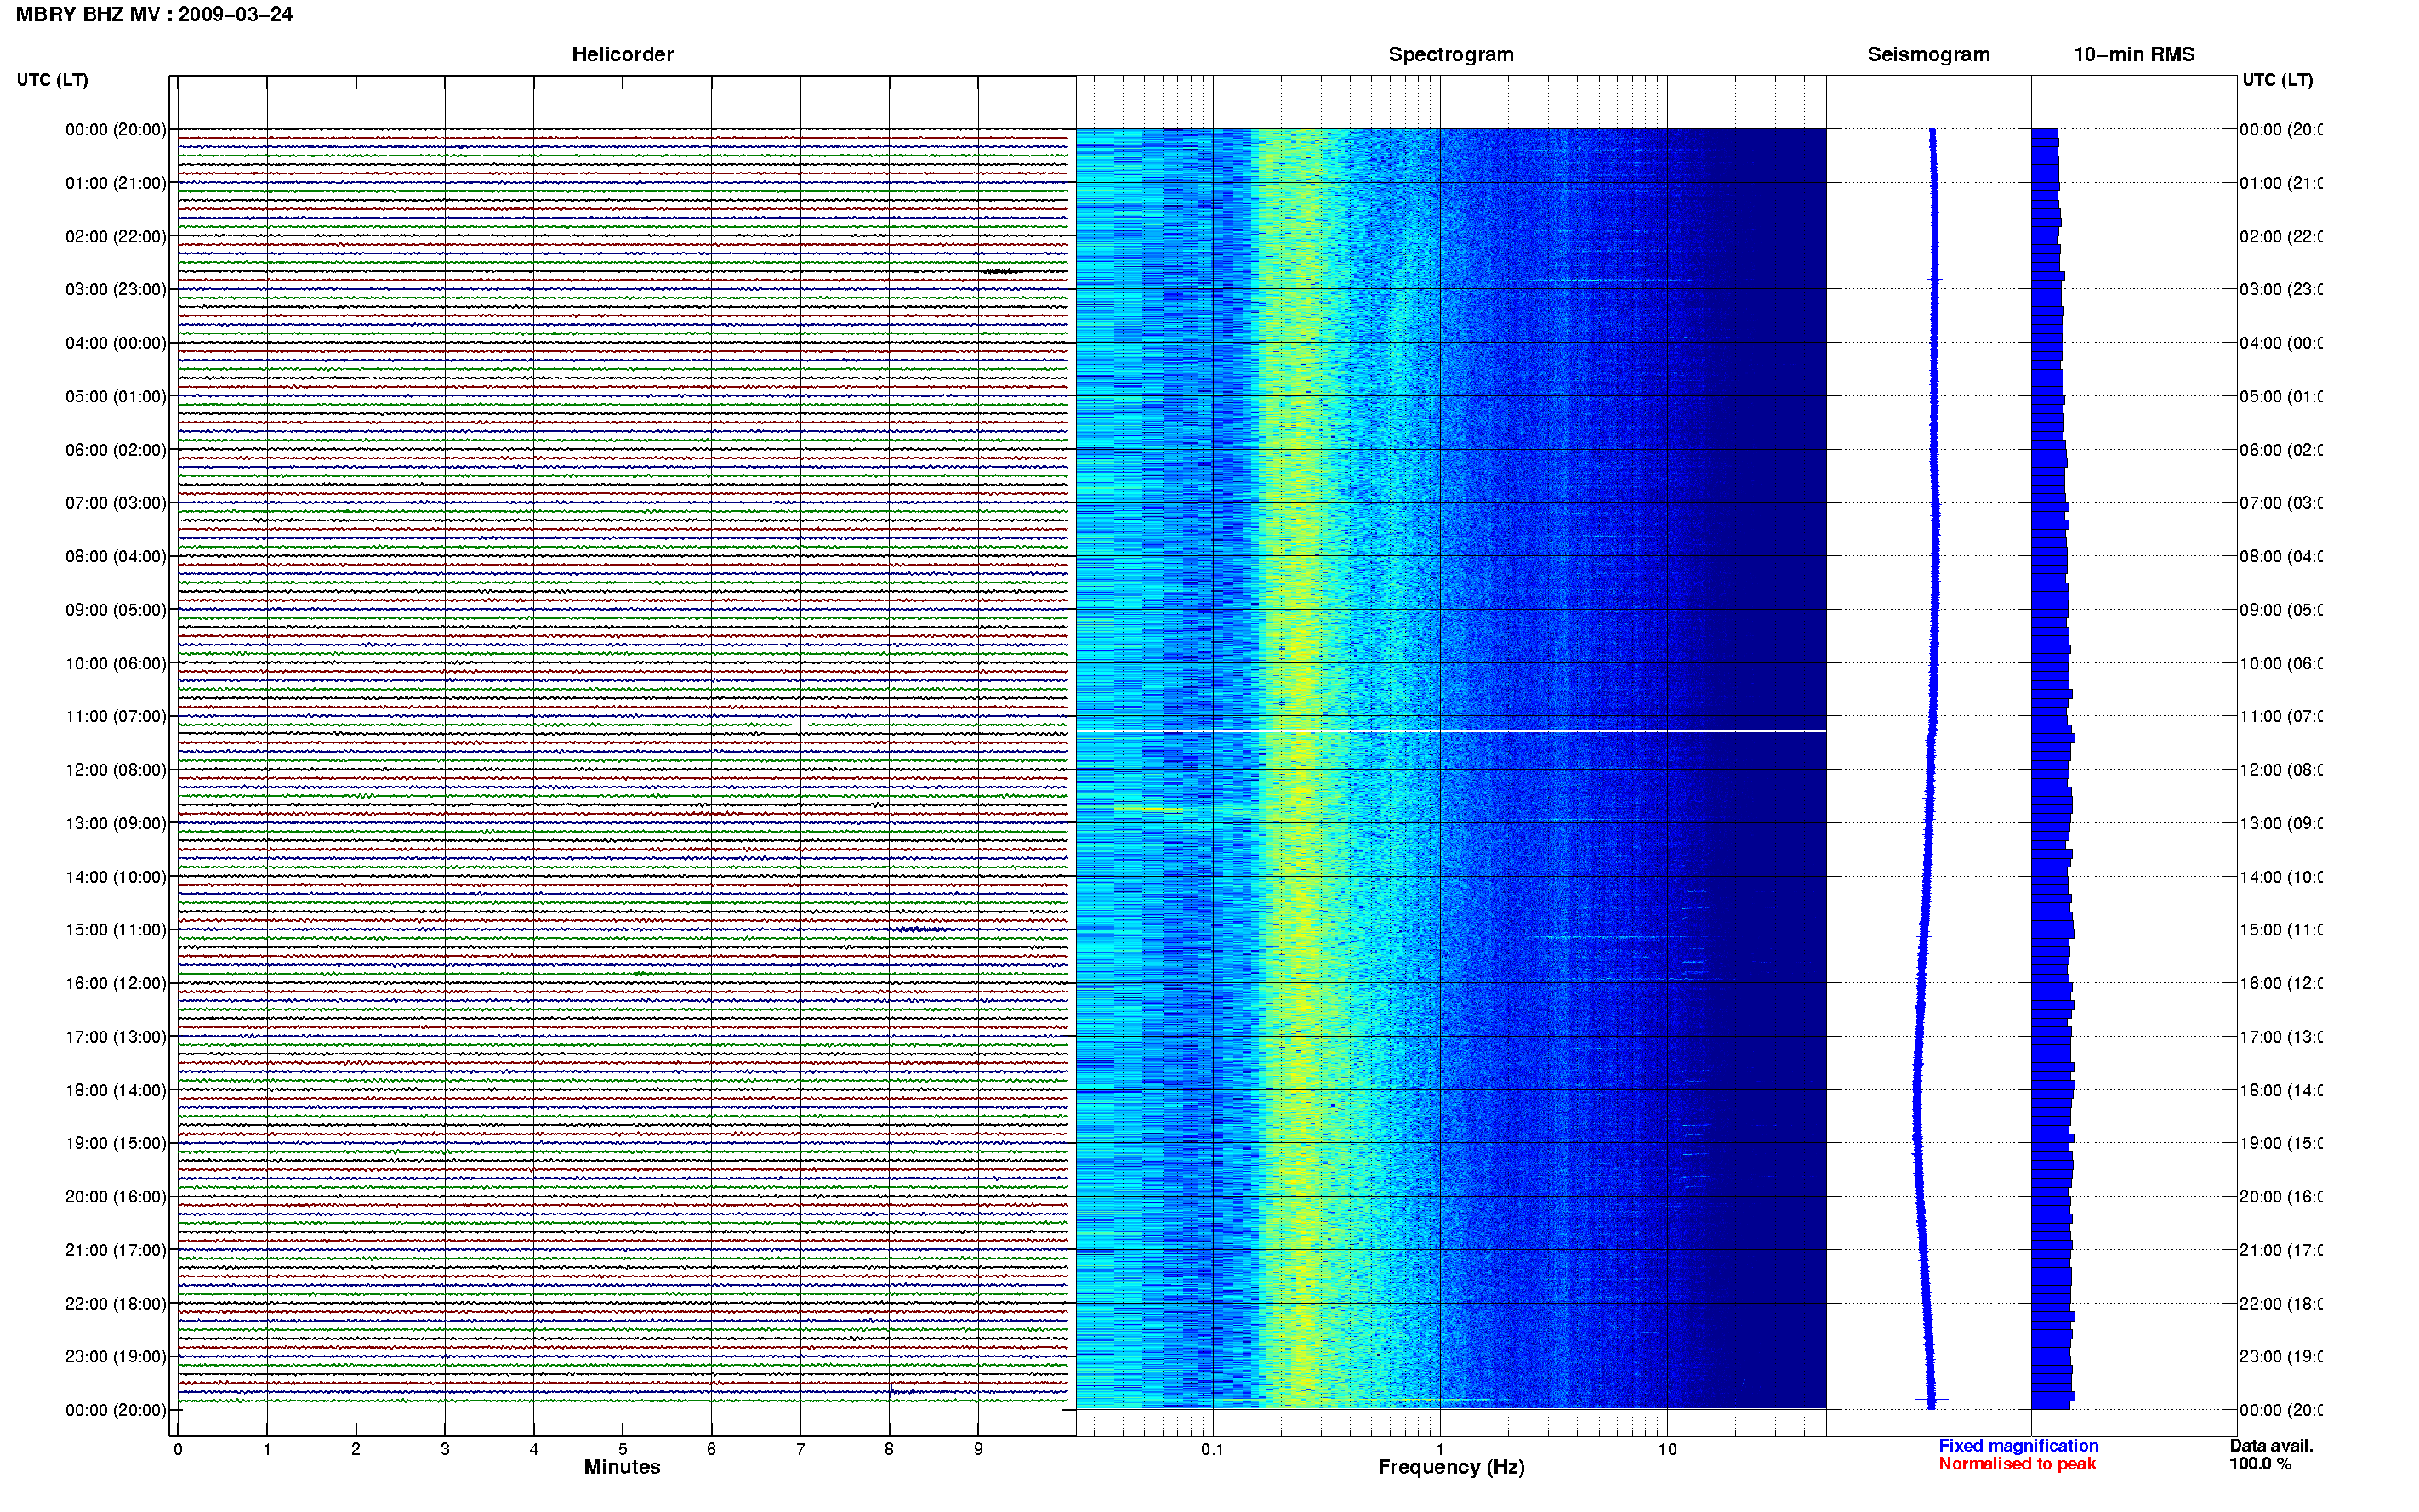
Task: Click the blue 'Fixed magnification' legend text
Action: (2018, 1446)
